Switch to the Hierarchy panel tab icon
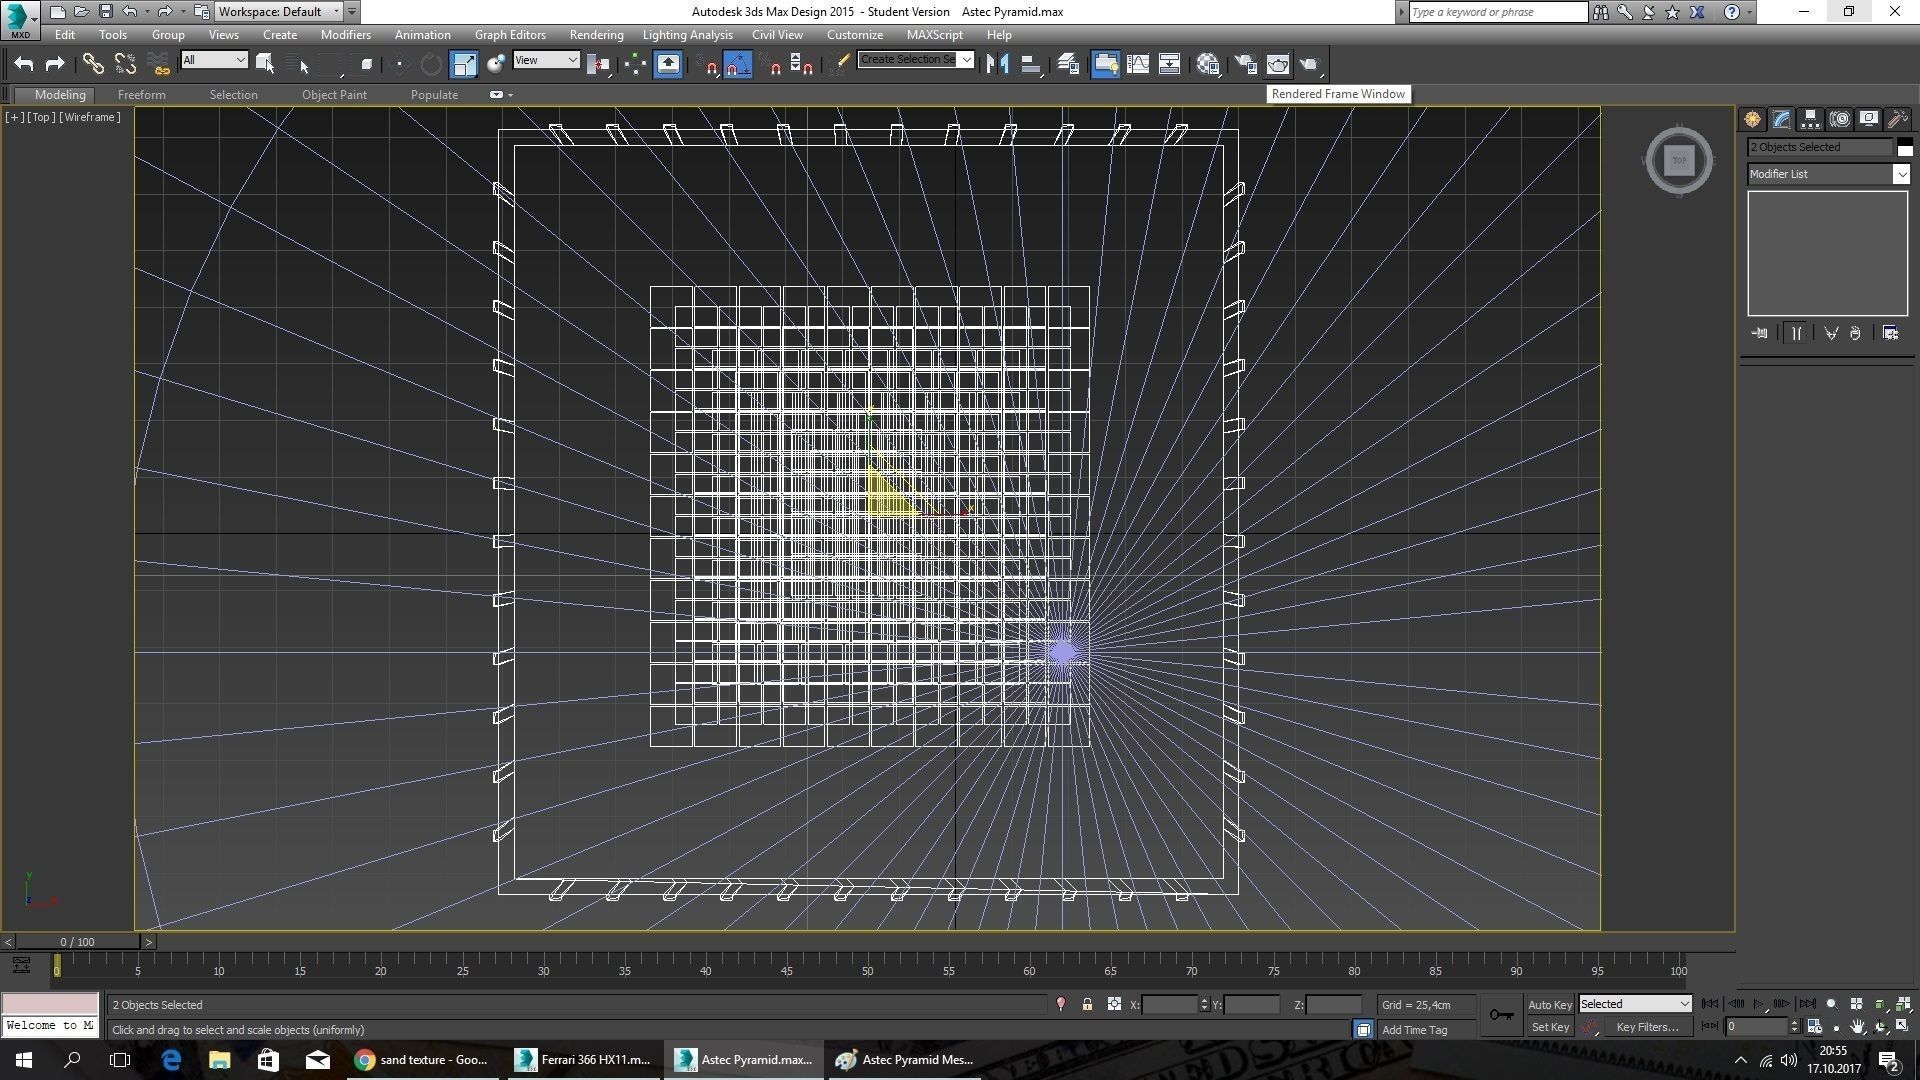Viewport: 1920px width, 1080px height. (1810, 119)
